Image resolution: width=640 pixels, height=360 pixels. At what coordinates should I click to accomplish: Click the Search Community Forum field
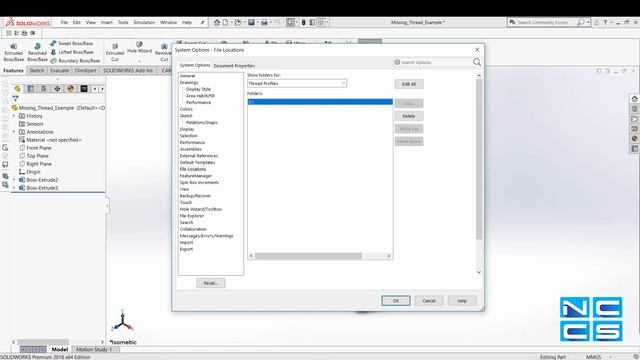pos(542,22)
